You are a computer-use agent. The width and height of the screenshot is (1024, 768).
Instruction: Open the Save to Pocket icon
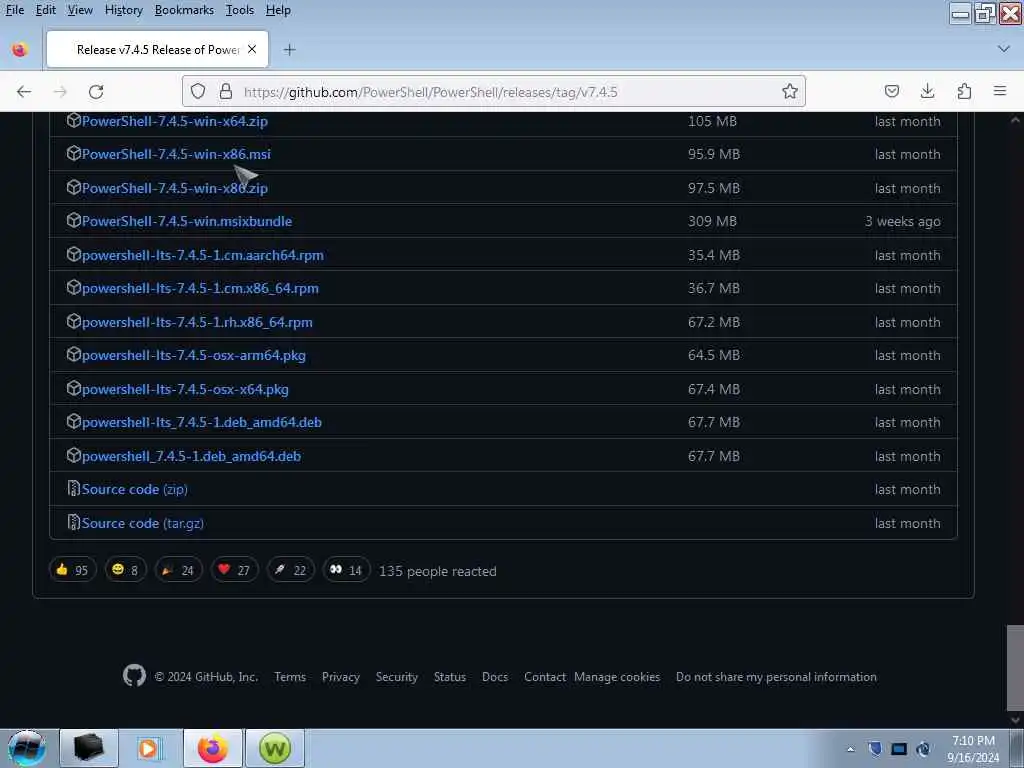pyautogui.click(x=891, y=91)
